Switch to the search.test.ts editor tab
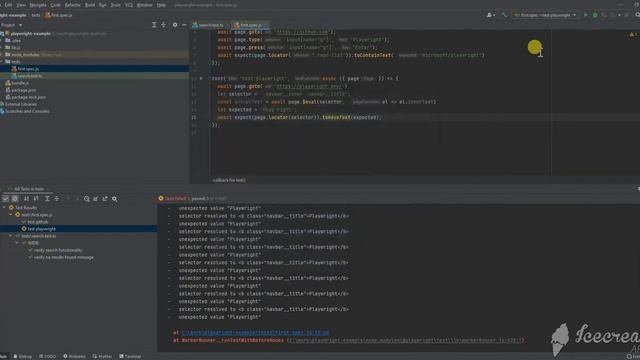This screenshot has width=640, height=360. pos(209,25)
